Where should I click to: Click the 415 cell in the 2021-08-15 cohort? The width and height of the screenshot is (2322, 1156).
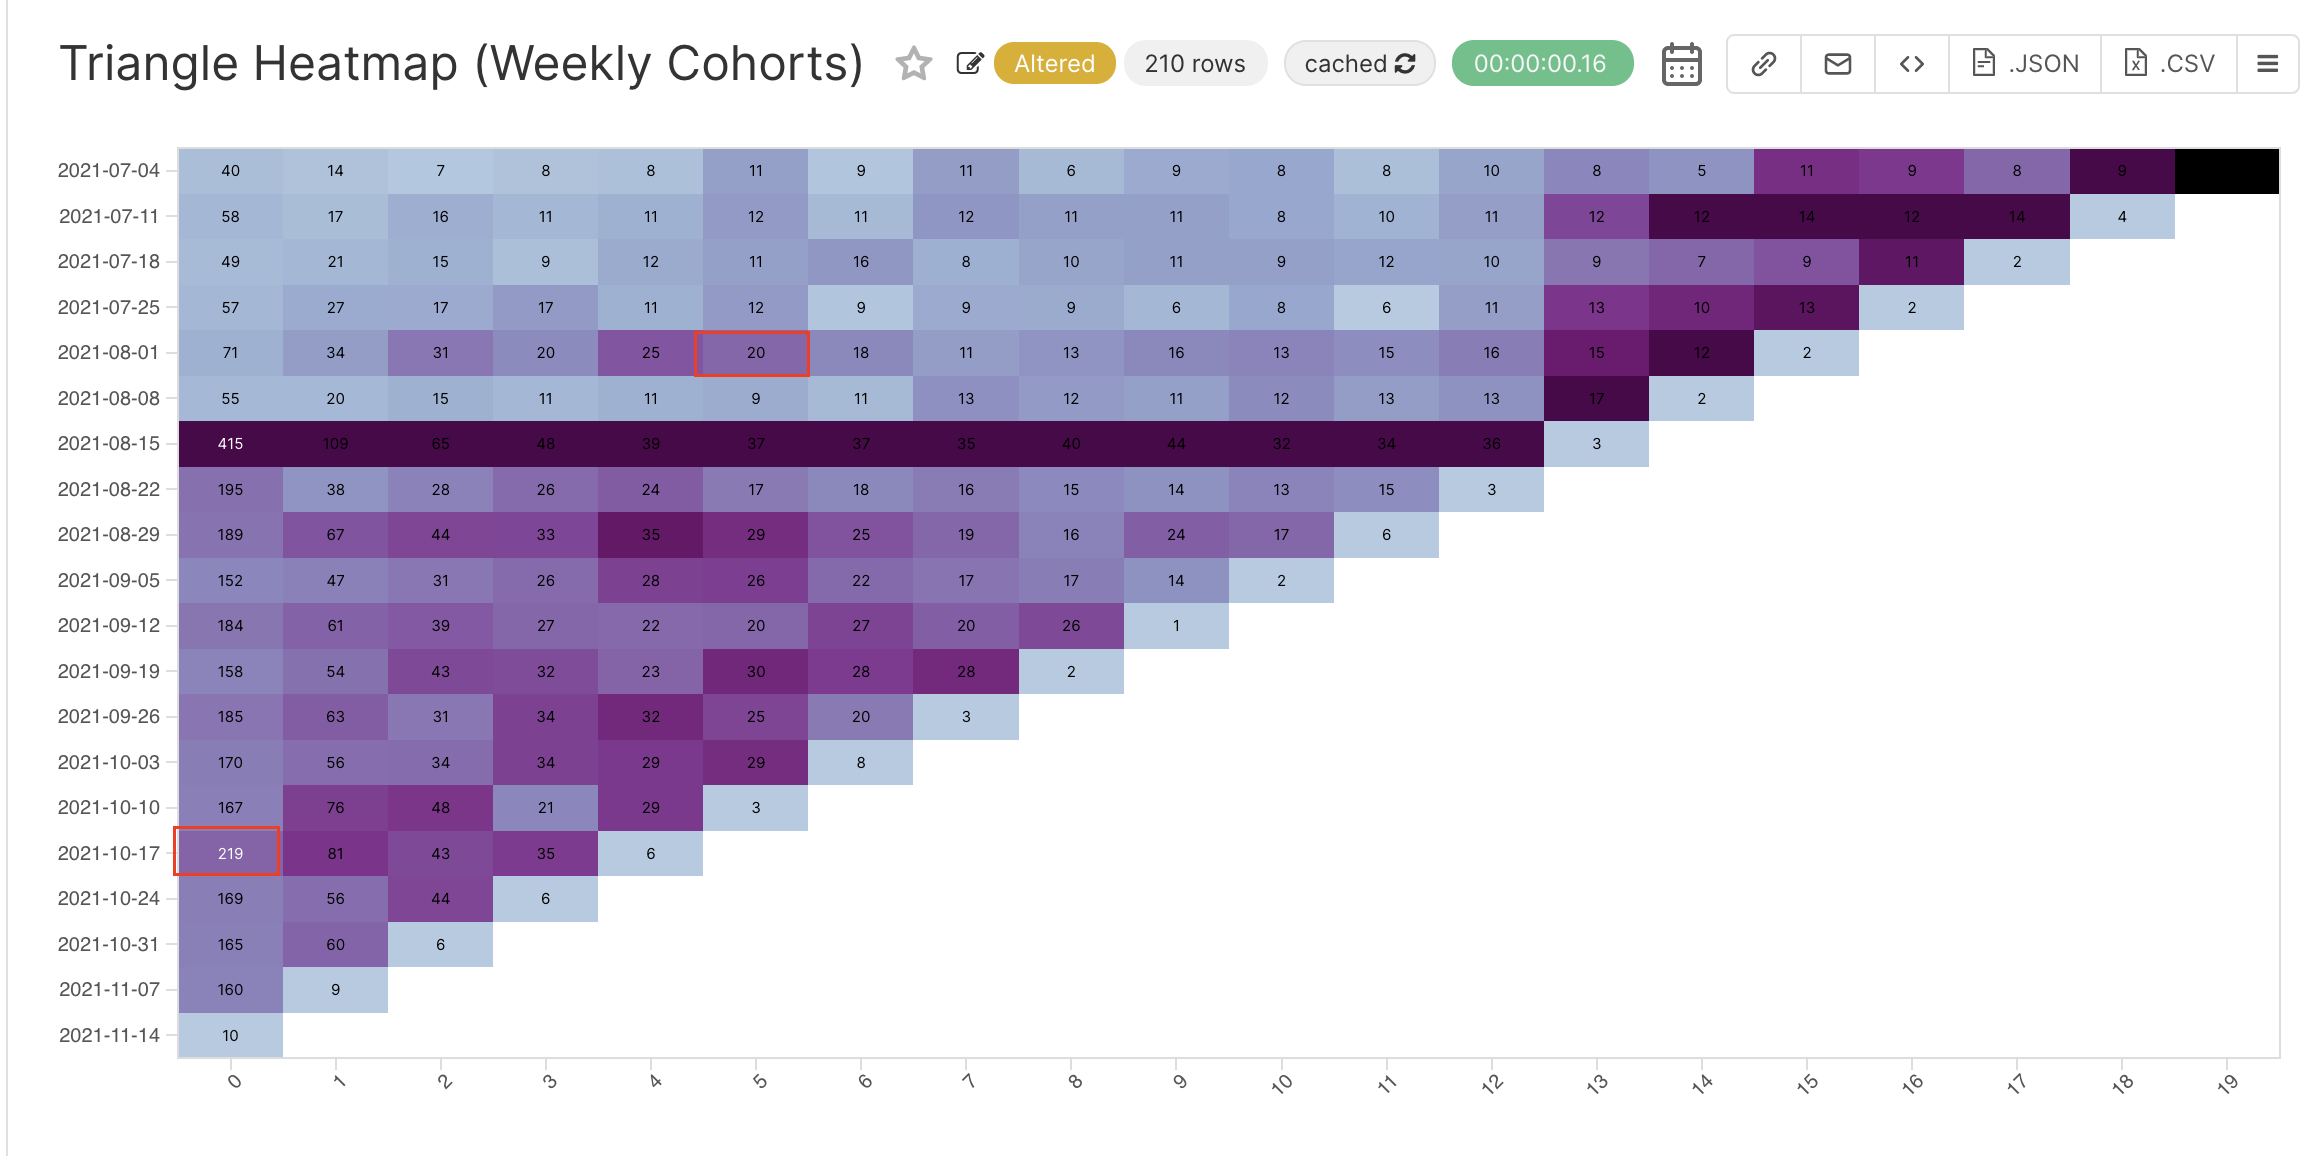(x=228, y=443)
